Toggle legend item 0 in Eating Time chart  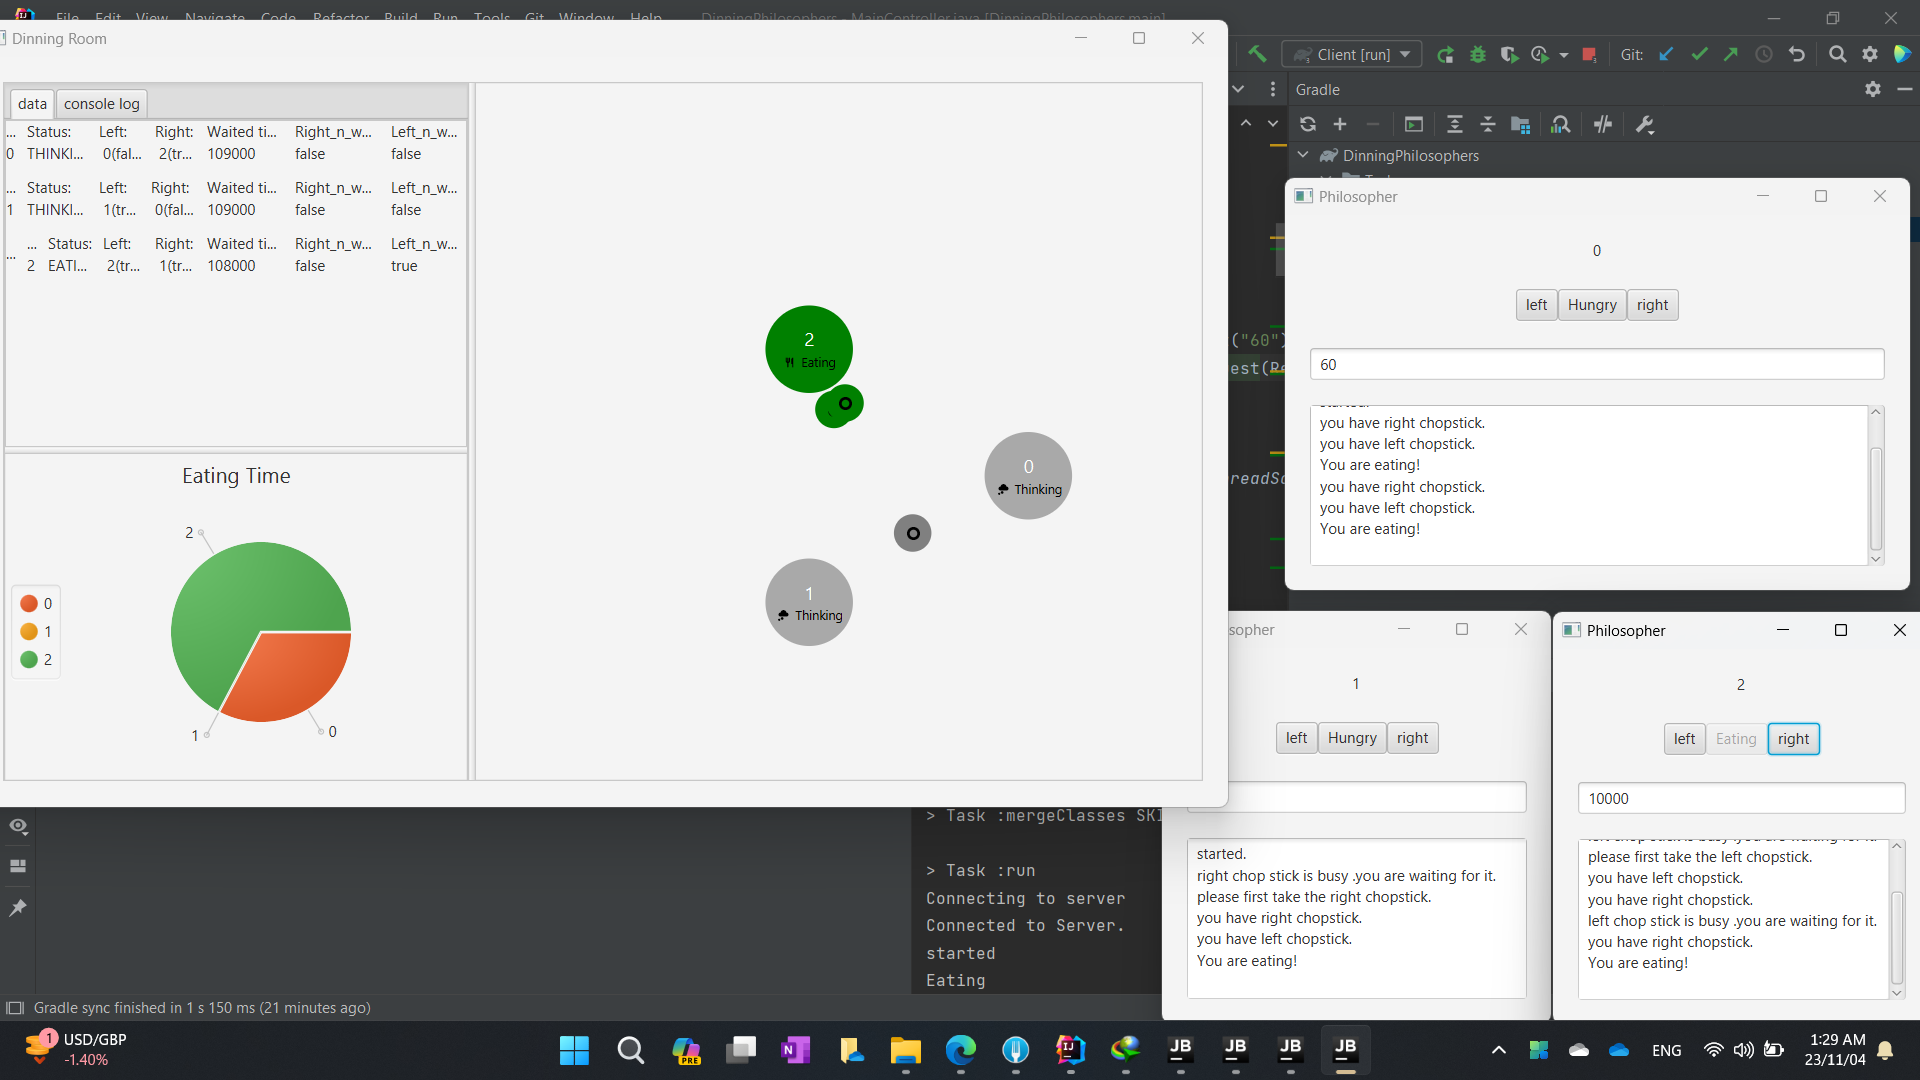(36, 603)
